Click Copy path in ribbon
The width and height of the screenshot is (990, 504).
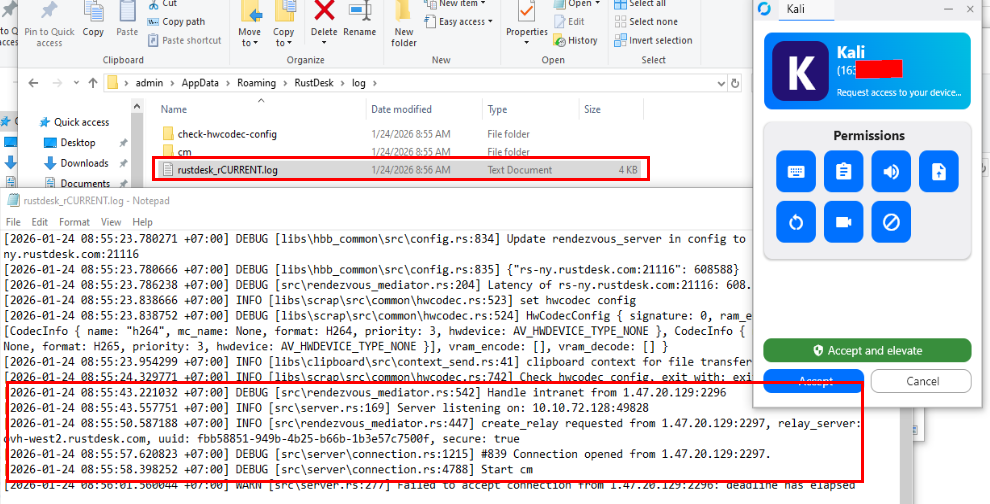[176, 21]
